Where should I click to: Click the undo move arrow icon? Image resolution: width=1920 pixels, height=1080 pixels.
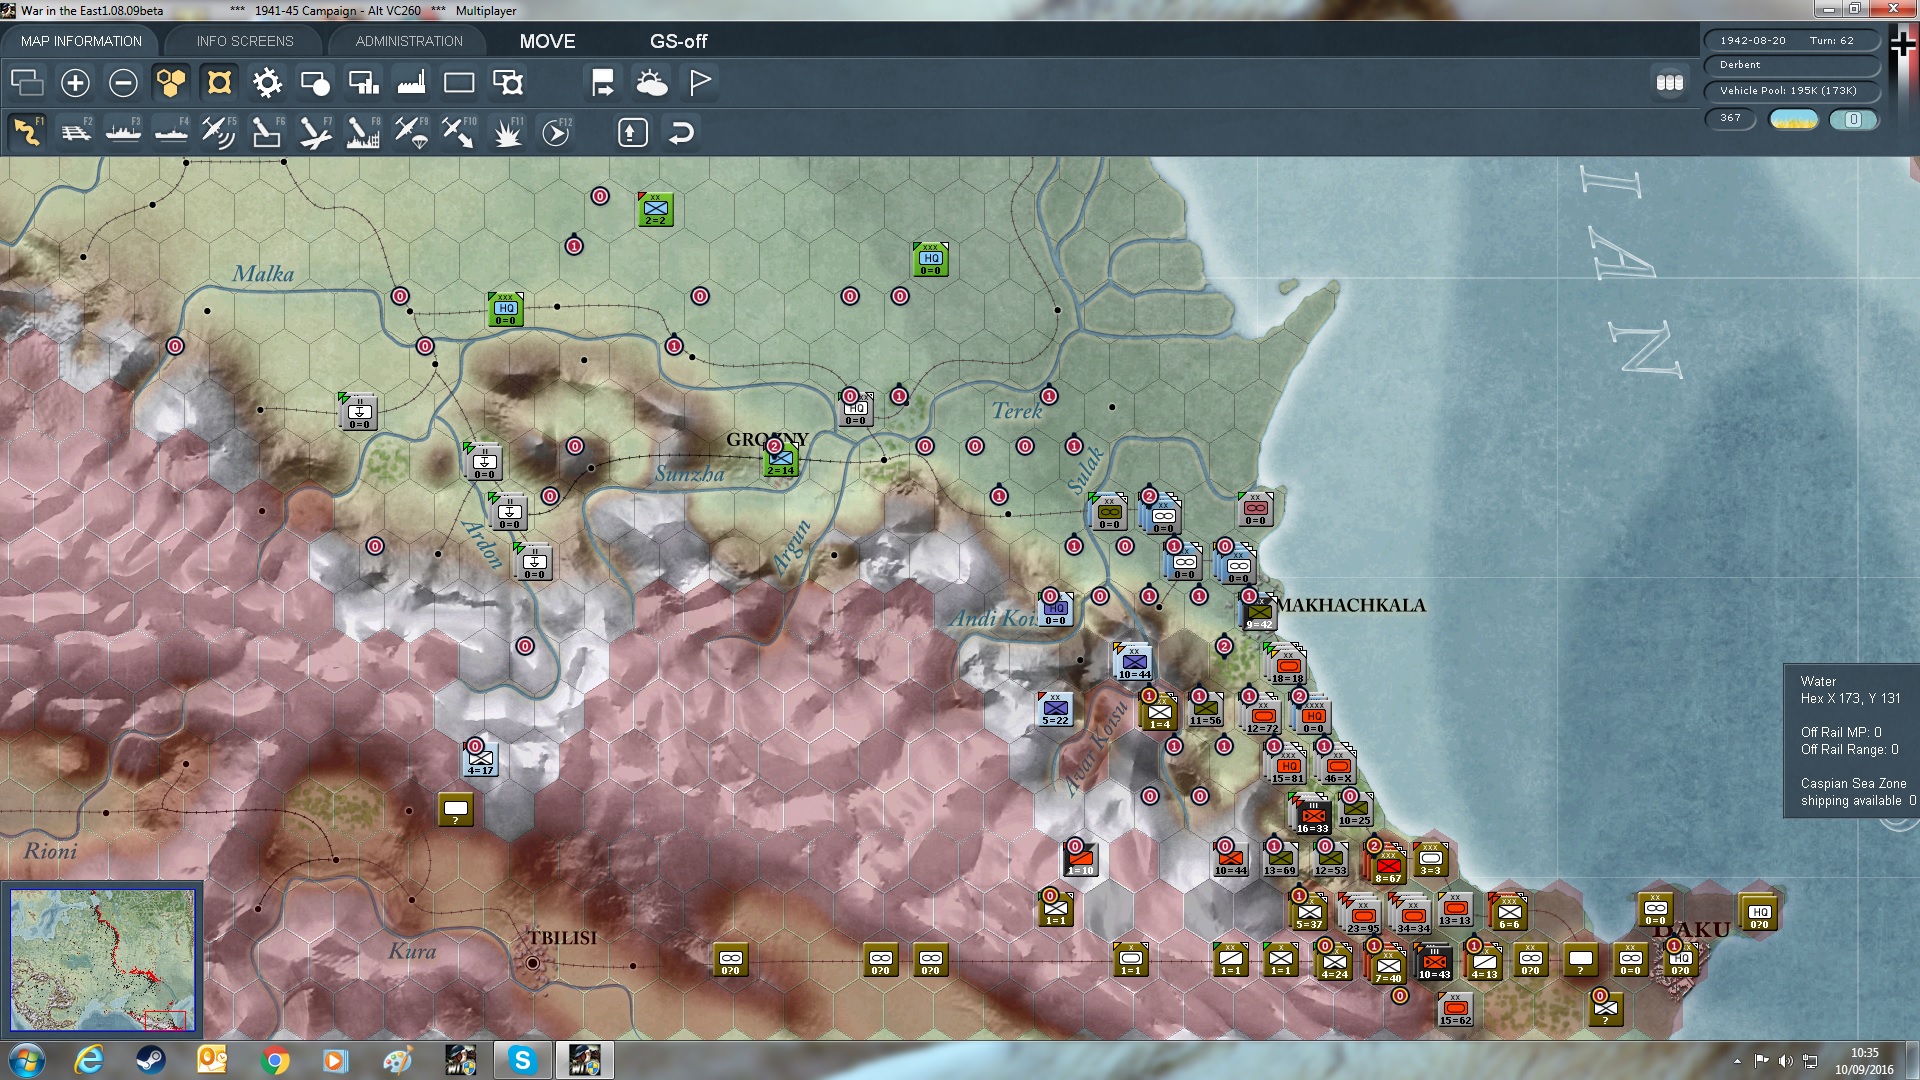(x=681, y=132)
